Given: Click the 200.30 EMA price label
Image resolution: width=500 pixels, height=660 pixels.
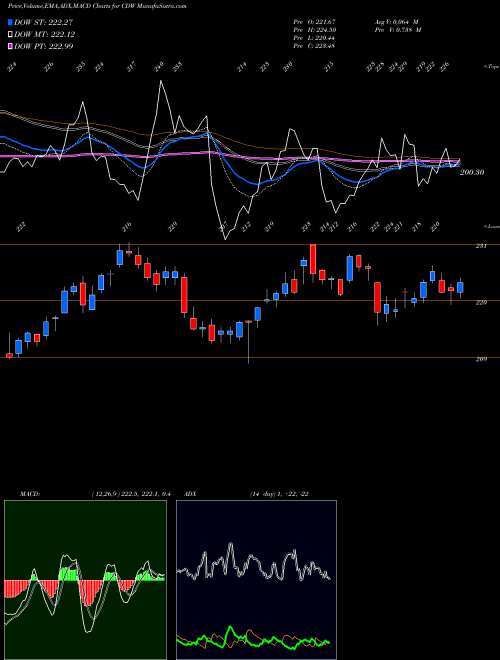Looking at the screenshot, I should click(x=472, y=172).
